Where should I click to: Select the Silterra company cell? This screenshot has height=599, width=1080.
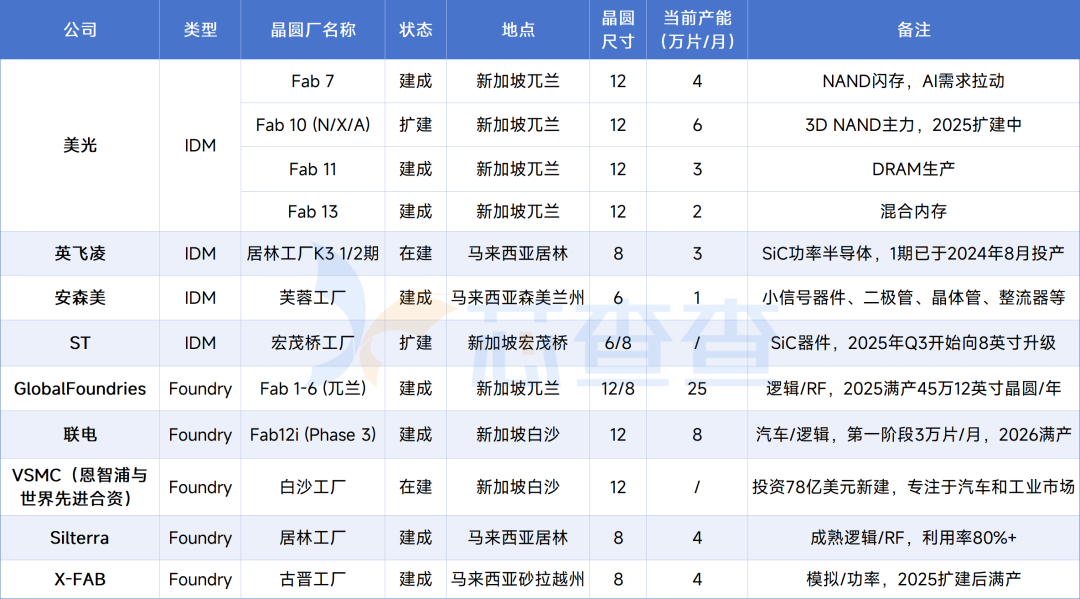tap(80, 538)
